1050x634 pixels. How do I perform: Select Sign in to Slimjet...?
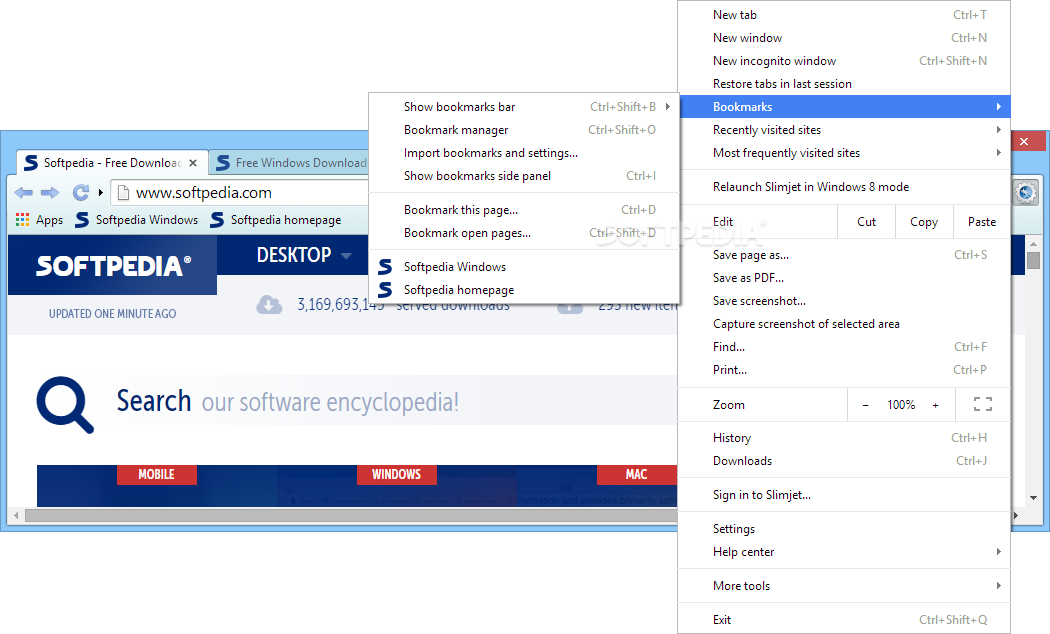tap(844, 495)
